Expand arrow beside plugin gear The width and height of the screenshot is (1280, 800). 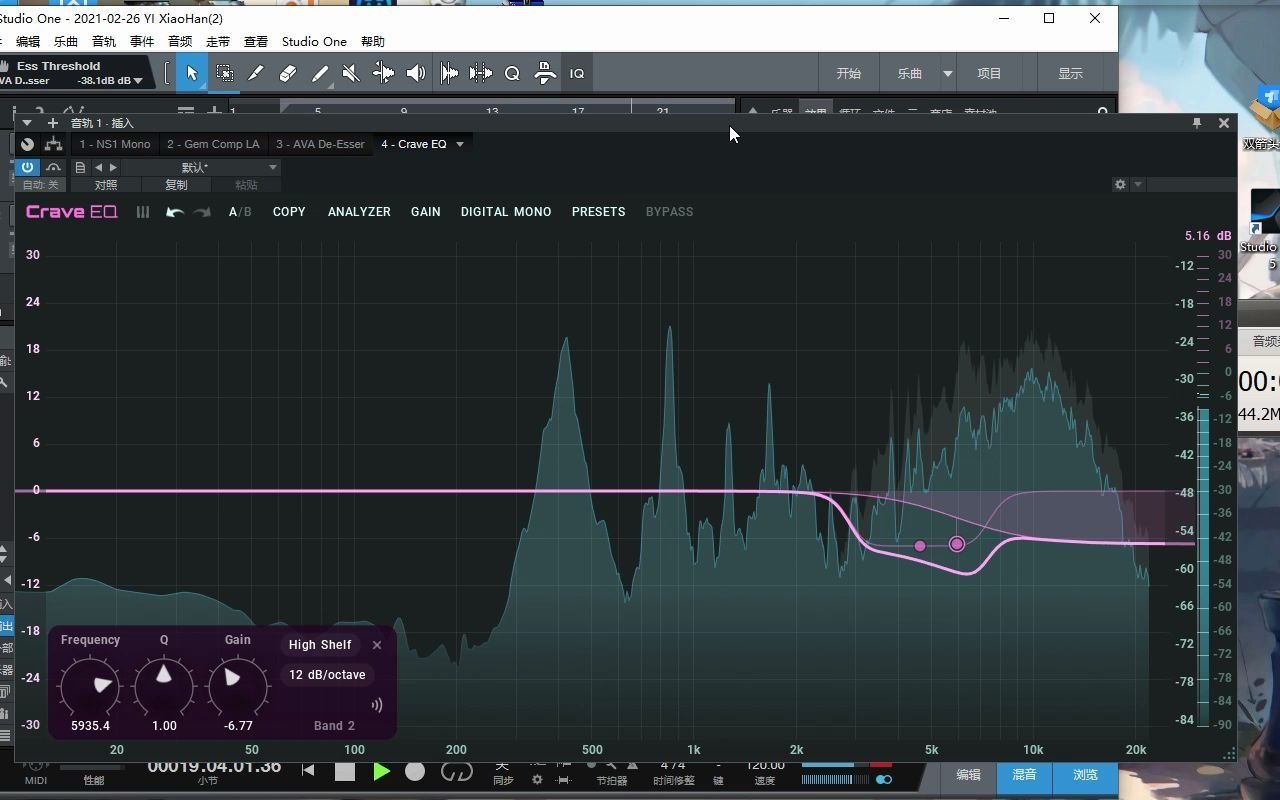pyautogui.click(x=1137, y=185)
